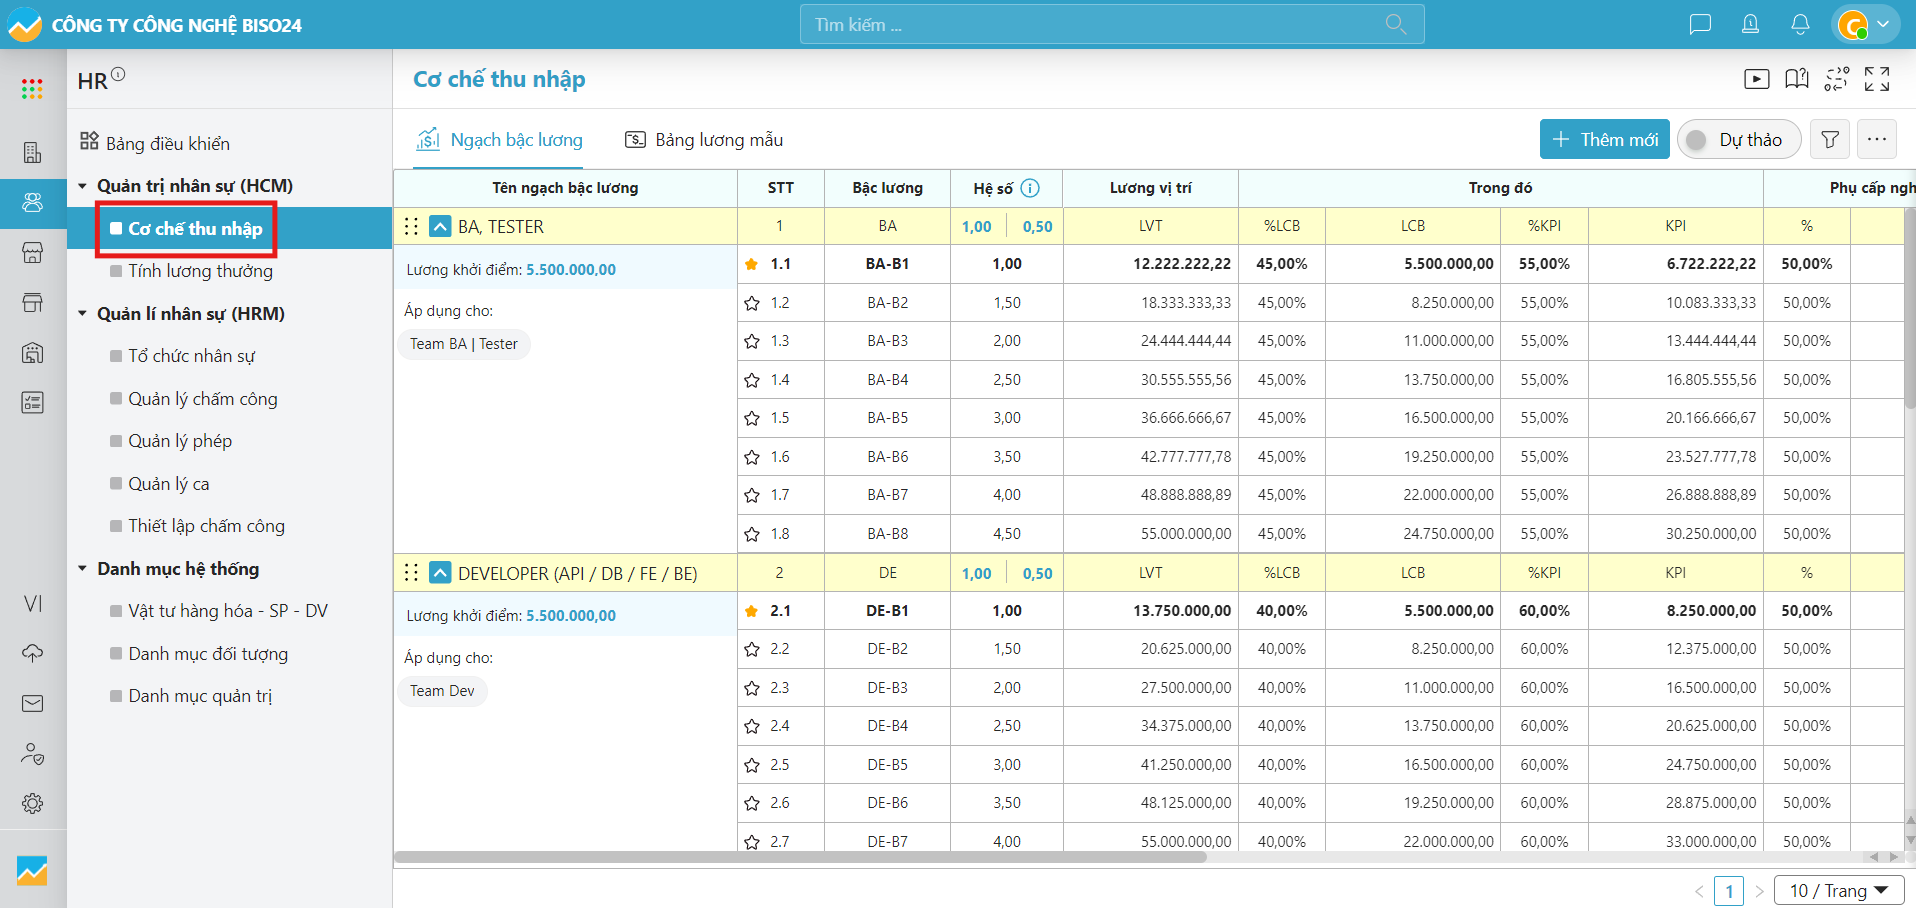Collapse the Quản trị nhân sự (HCM) section

click(x=83, y=186)
